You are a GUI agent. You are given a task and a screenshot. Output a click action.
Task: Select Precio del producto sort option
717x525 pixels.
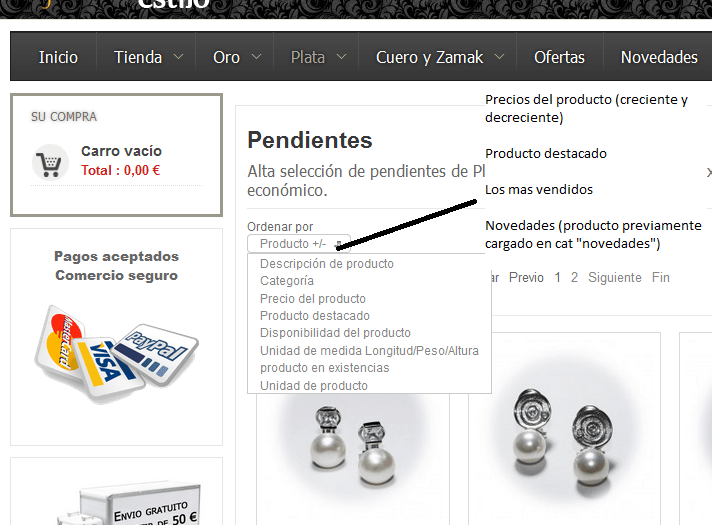[x=313, y=299]
